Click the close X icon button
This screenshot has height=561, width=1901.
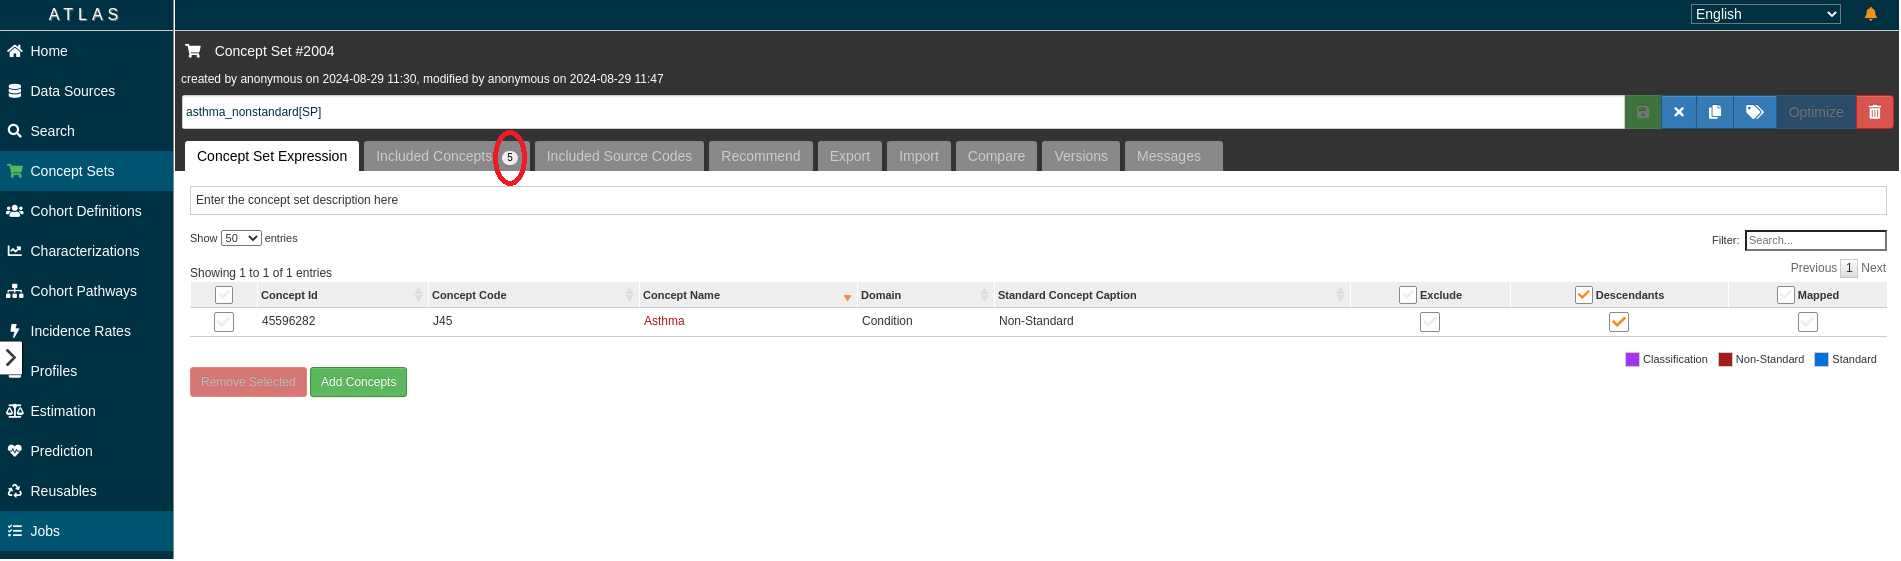tap(1679, 112)
